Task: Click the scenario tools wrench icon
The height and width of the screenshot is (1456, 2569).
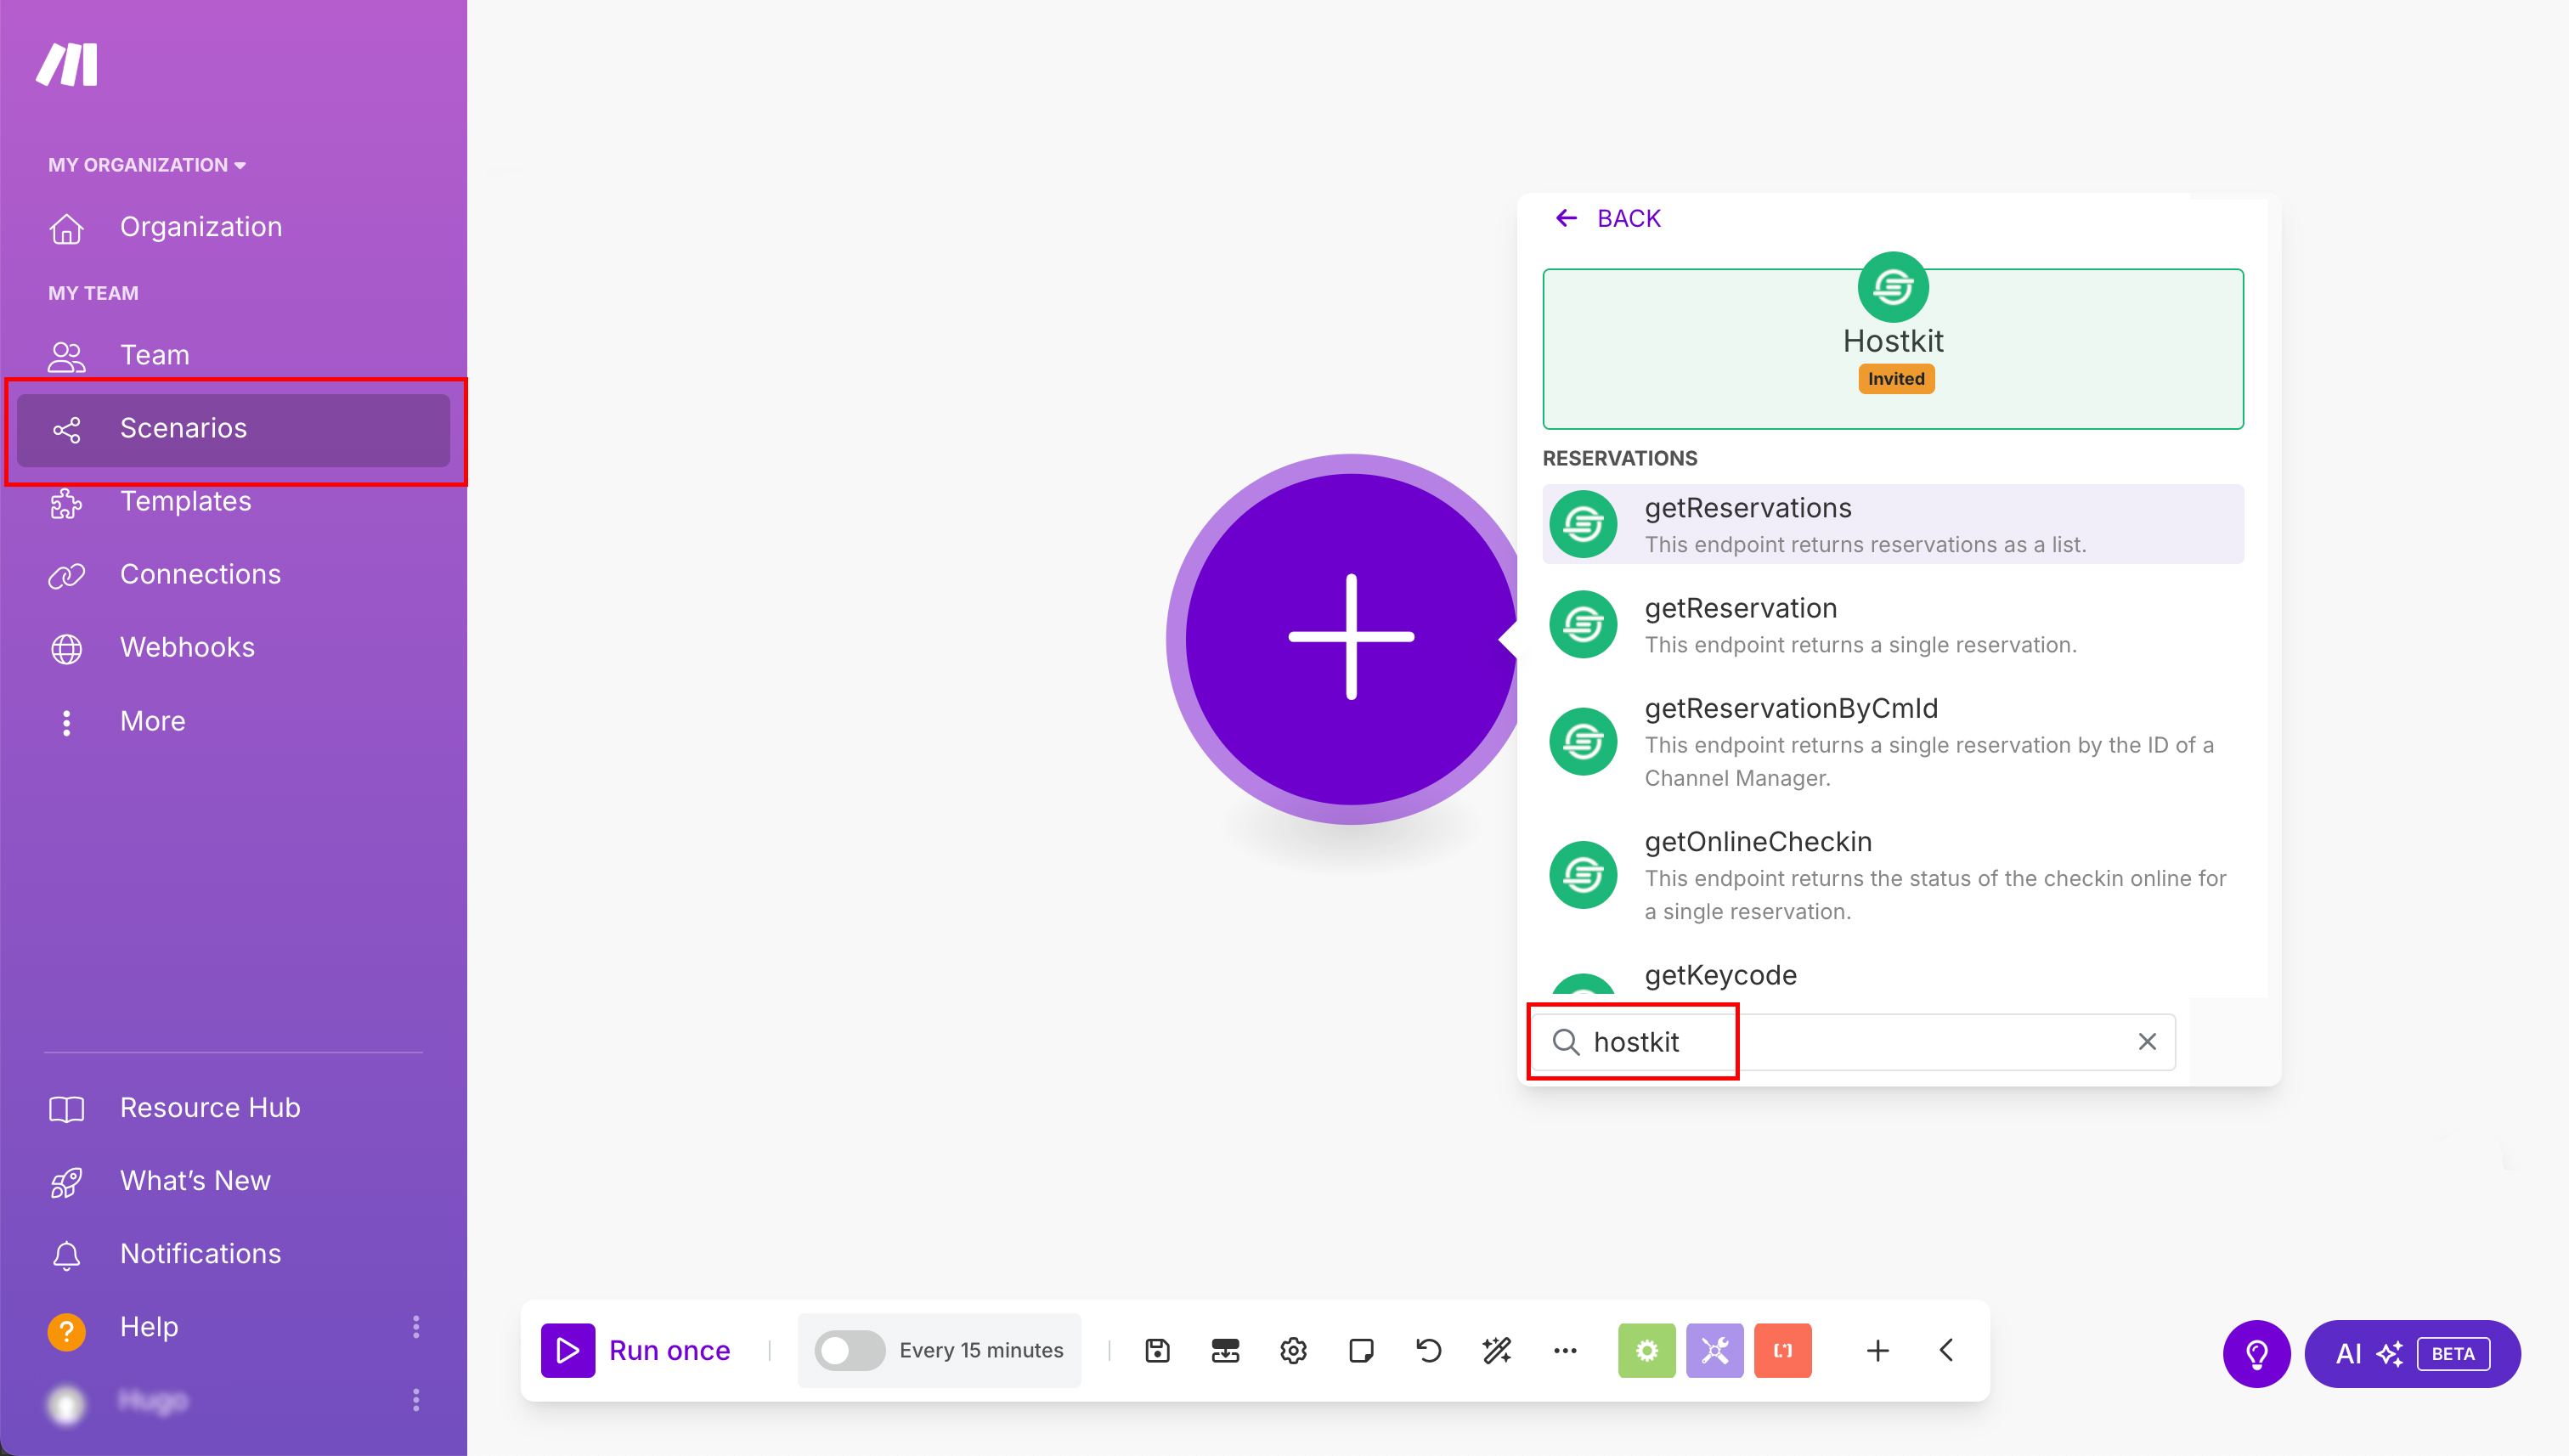Action: pyautogui.click(x=1714, y=1348)
